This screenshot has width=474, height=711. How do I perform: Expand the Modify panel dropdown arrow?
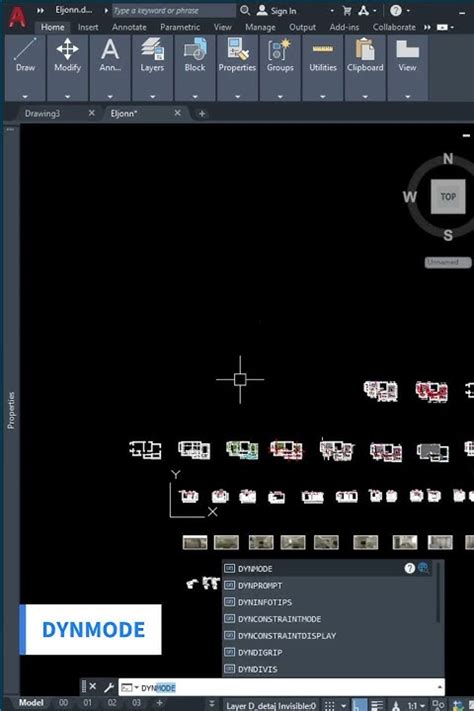coord(67,97)
